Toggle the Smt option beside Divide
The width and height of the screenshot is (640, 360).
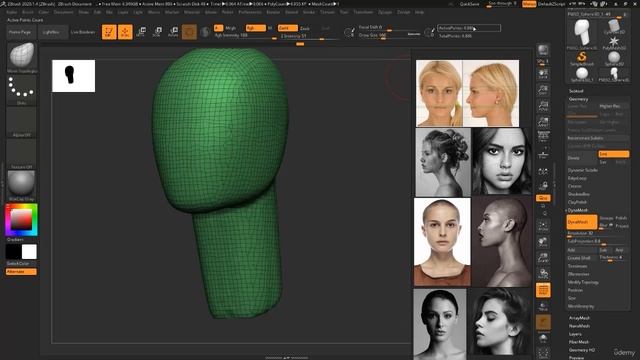(613, 154)
